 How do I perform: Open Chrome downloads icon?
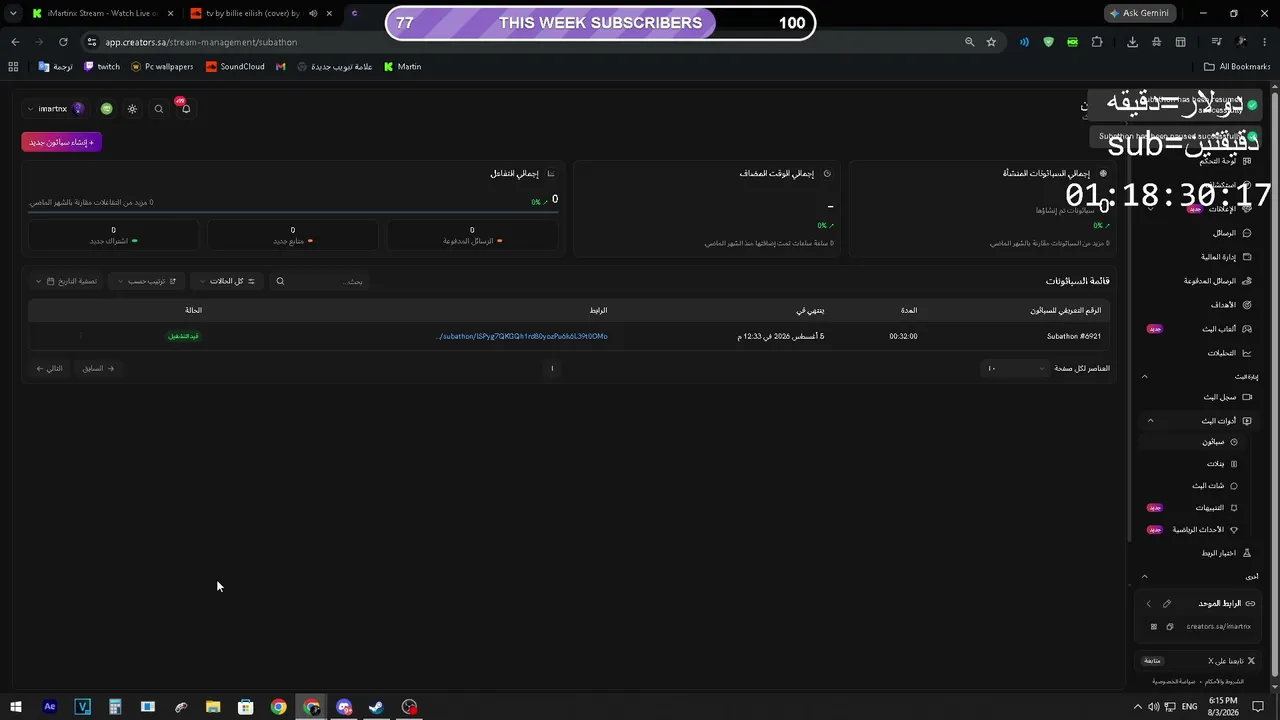(x=1132, y=42)
